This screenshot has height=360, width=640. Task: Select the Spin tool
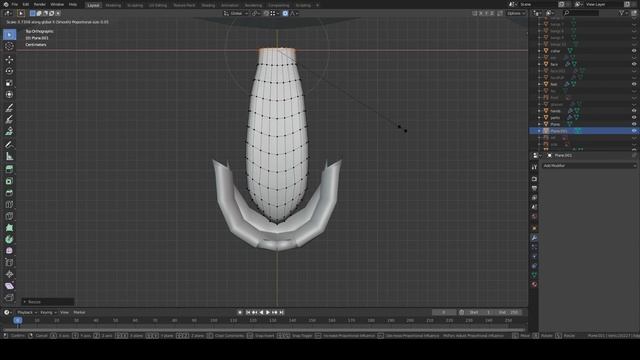9,239
